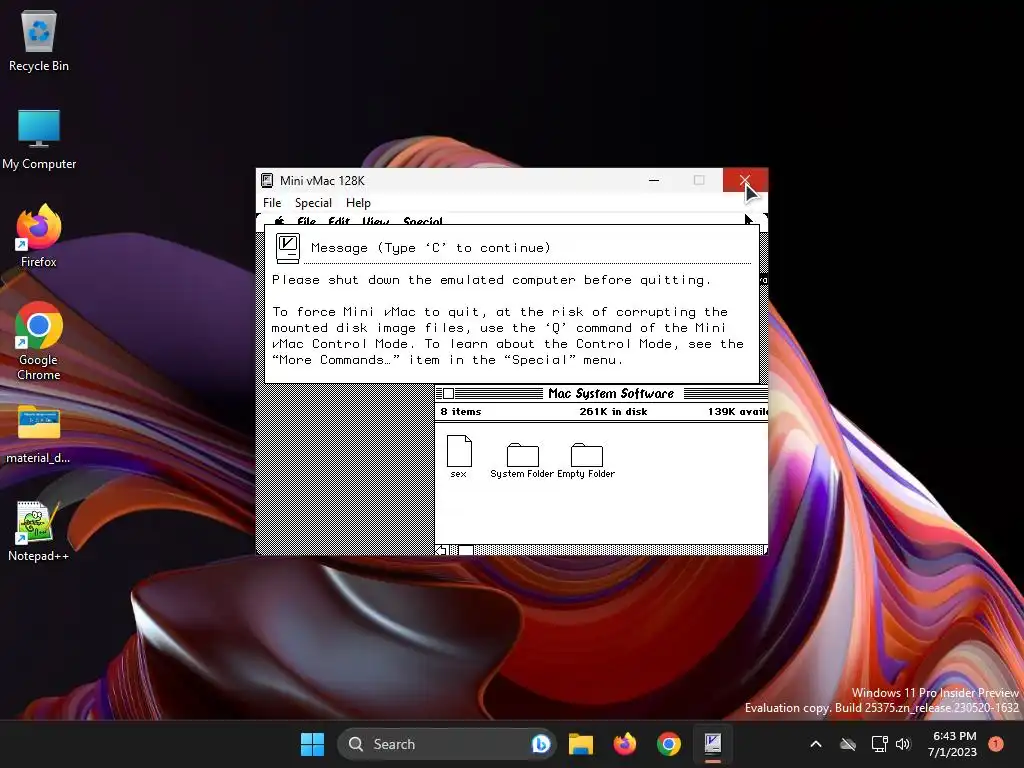Minimize the Mini vMac window
Viewport: 1024px width, 768px height.
(x=654, y=180)
